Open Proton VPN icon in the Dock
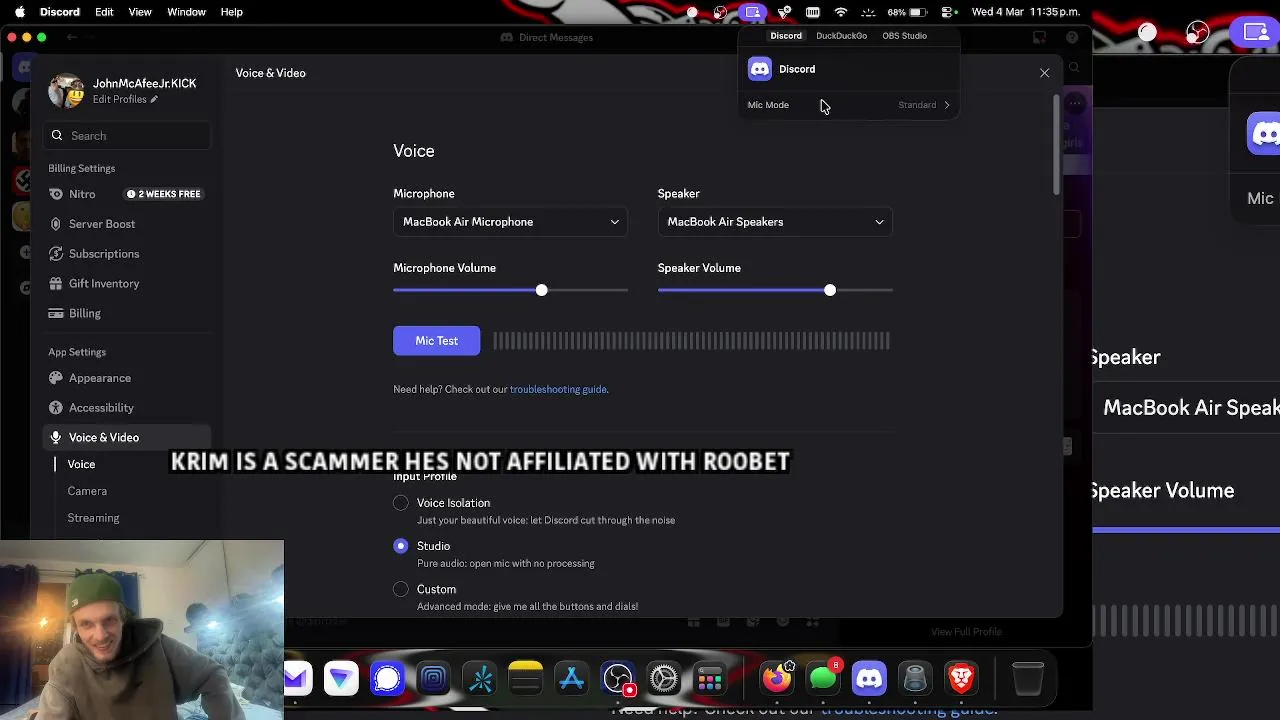Viewport: 1280px width, 720px height. tap(341, 679)
